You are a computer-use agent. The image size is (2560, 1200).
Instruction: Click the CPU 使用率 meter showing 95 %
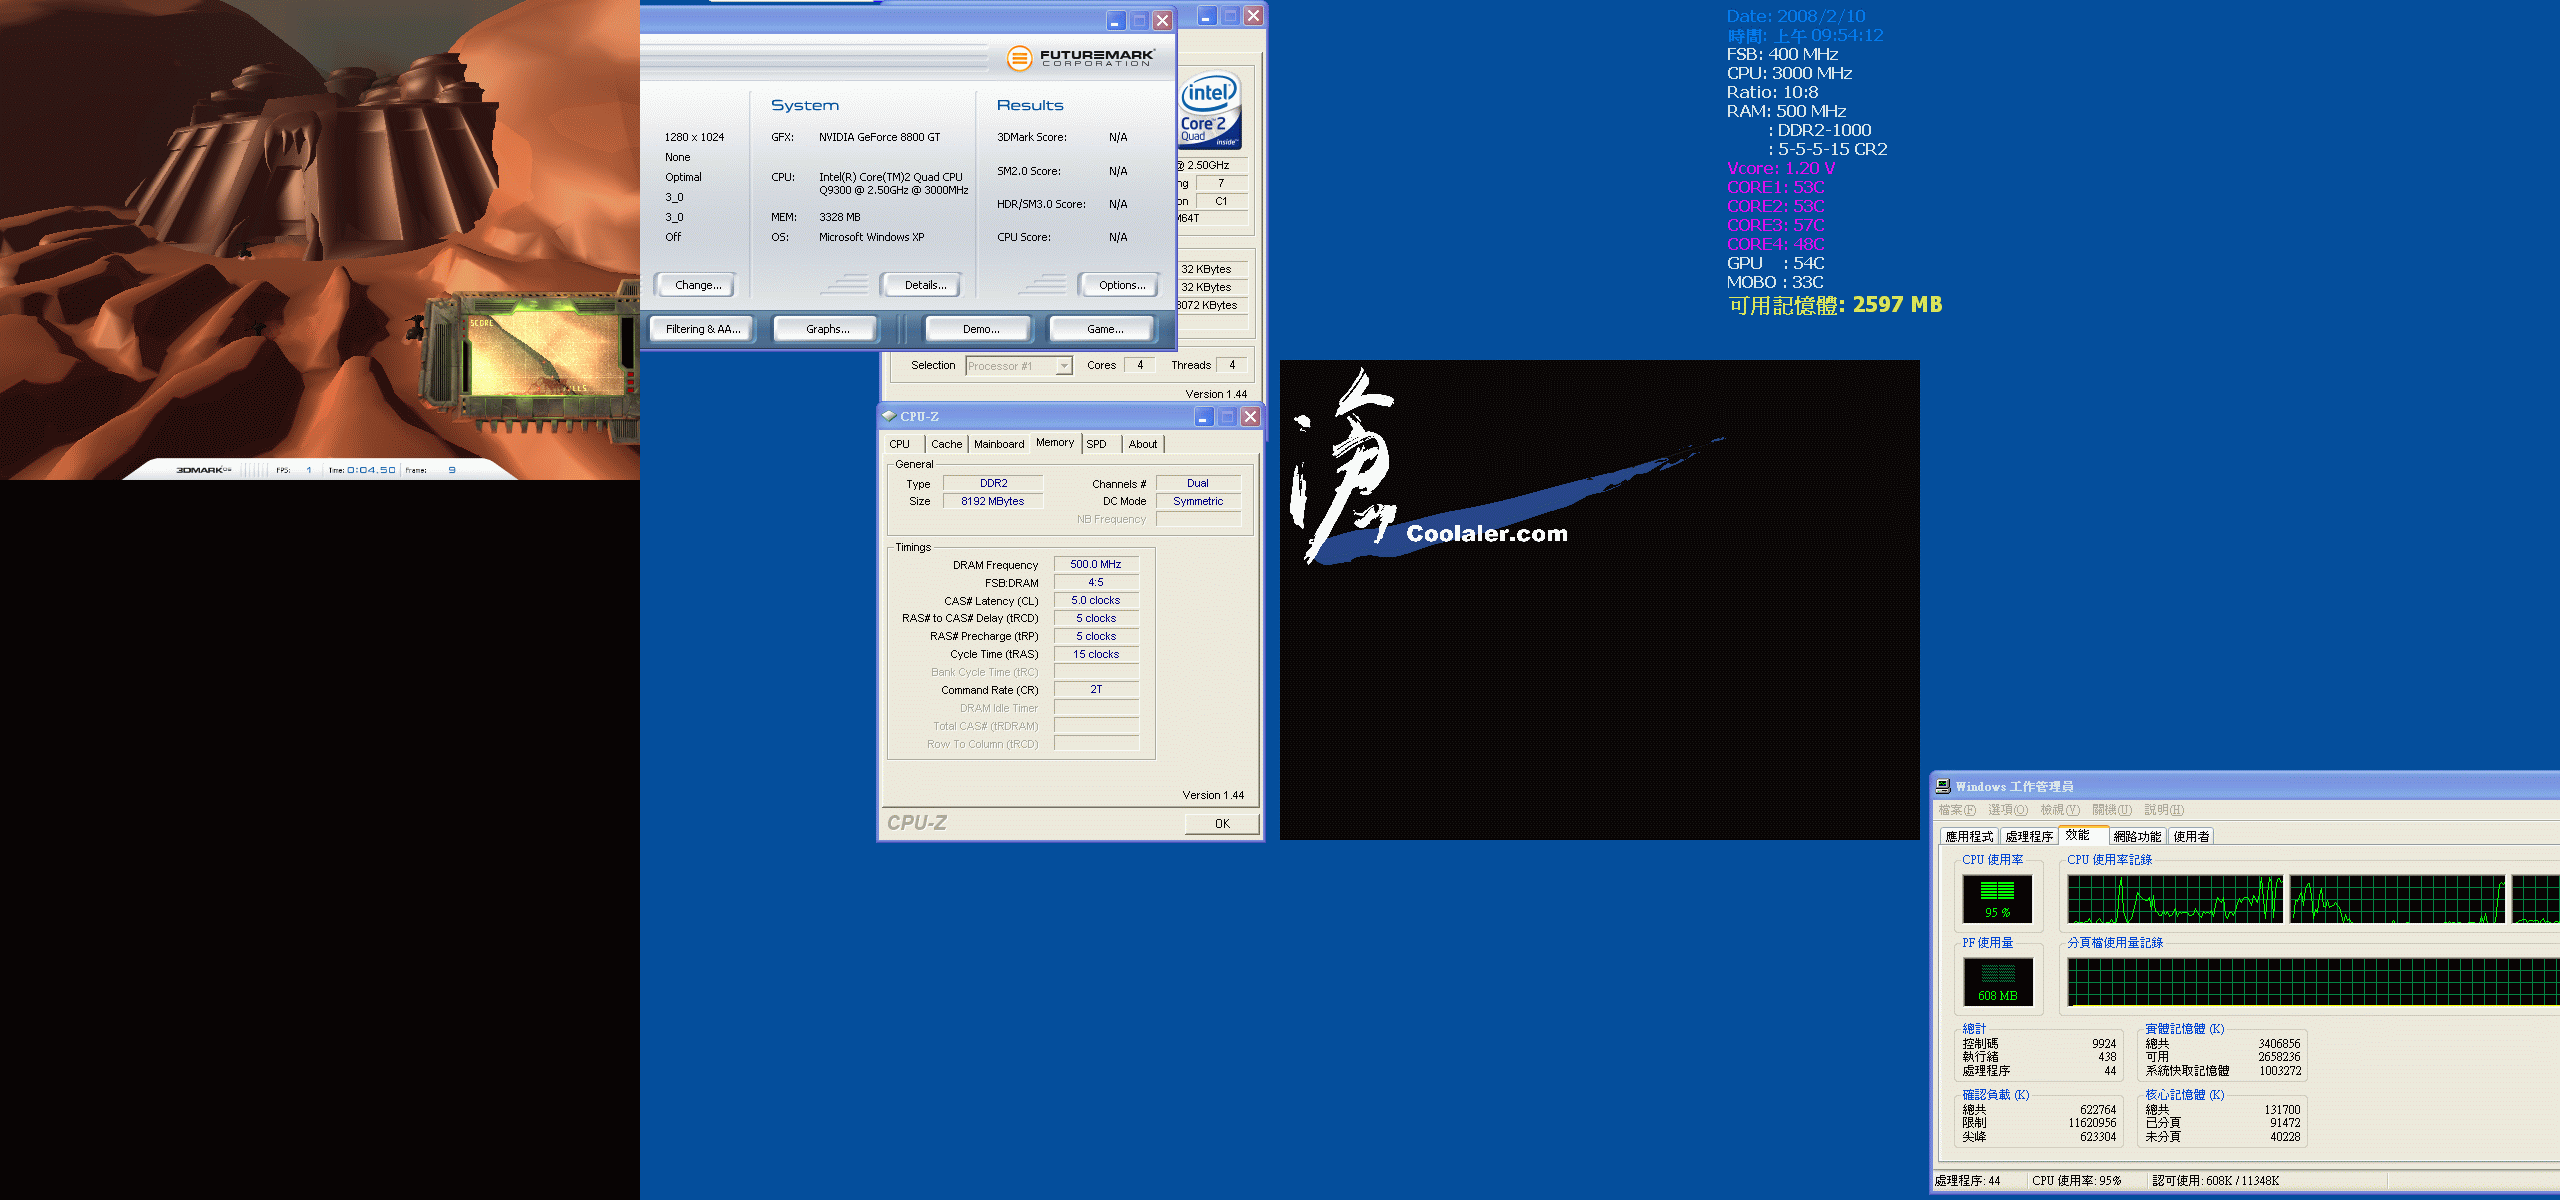pos(1997,898)
